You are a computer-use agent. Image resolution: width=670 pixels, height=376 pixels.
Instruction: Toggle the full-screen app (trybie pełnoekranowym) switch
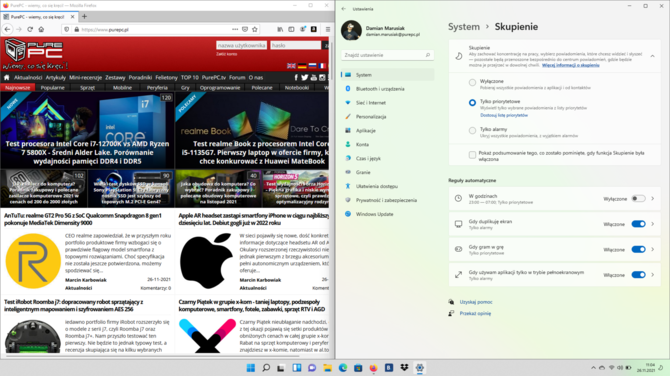[638, 275]
